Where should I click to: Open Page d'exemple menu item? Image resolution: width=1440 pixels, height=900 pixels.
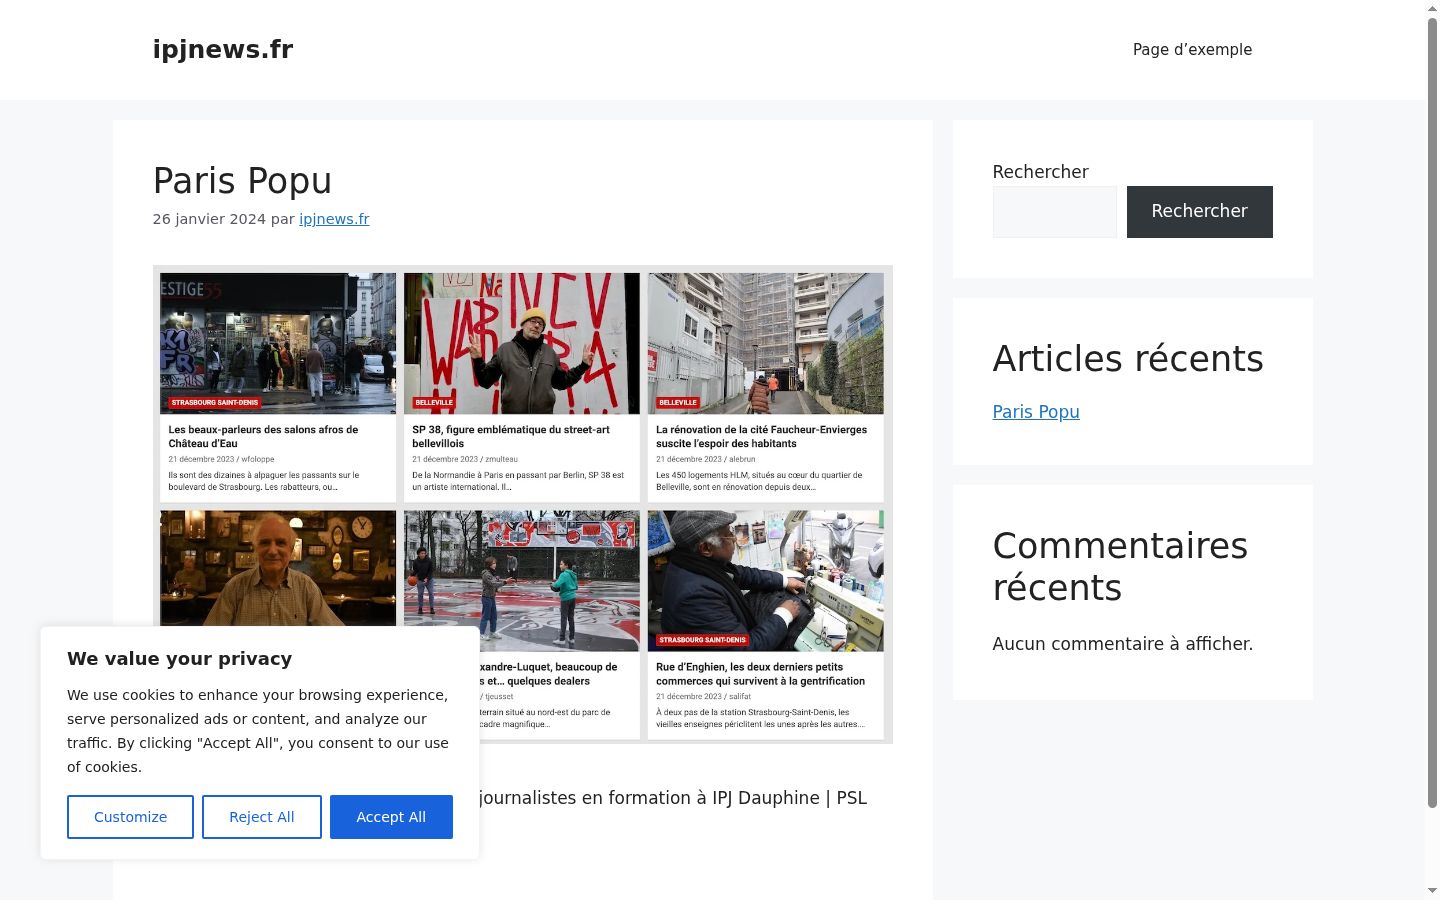click(1192, 50)
